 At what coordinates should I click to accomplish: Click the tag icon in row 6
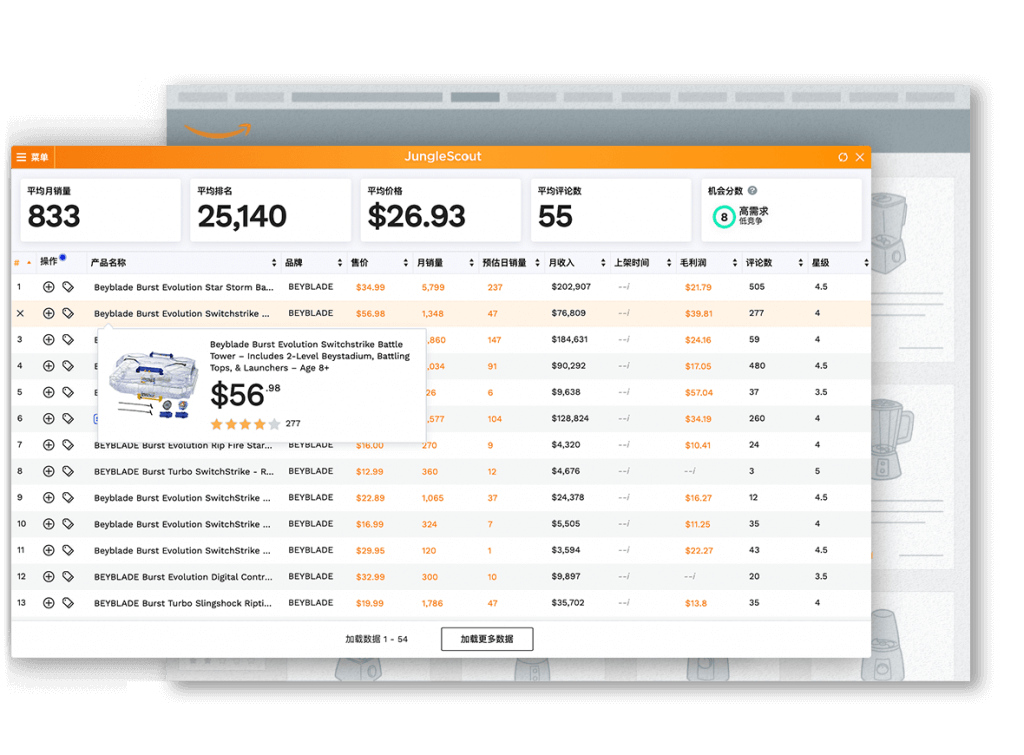68,419
